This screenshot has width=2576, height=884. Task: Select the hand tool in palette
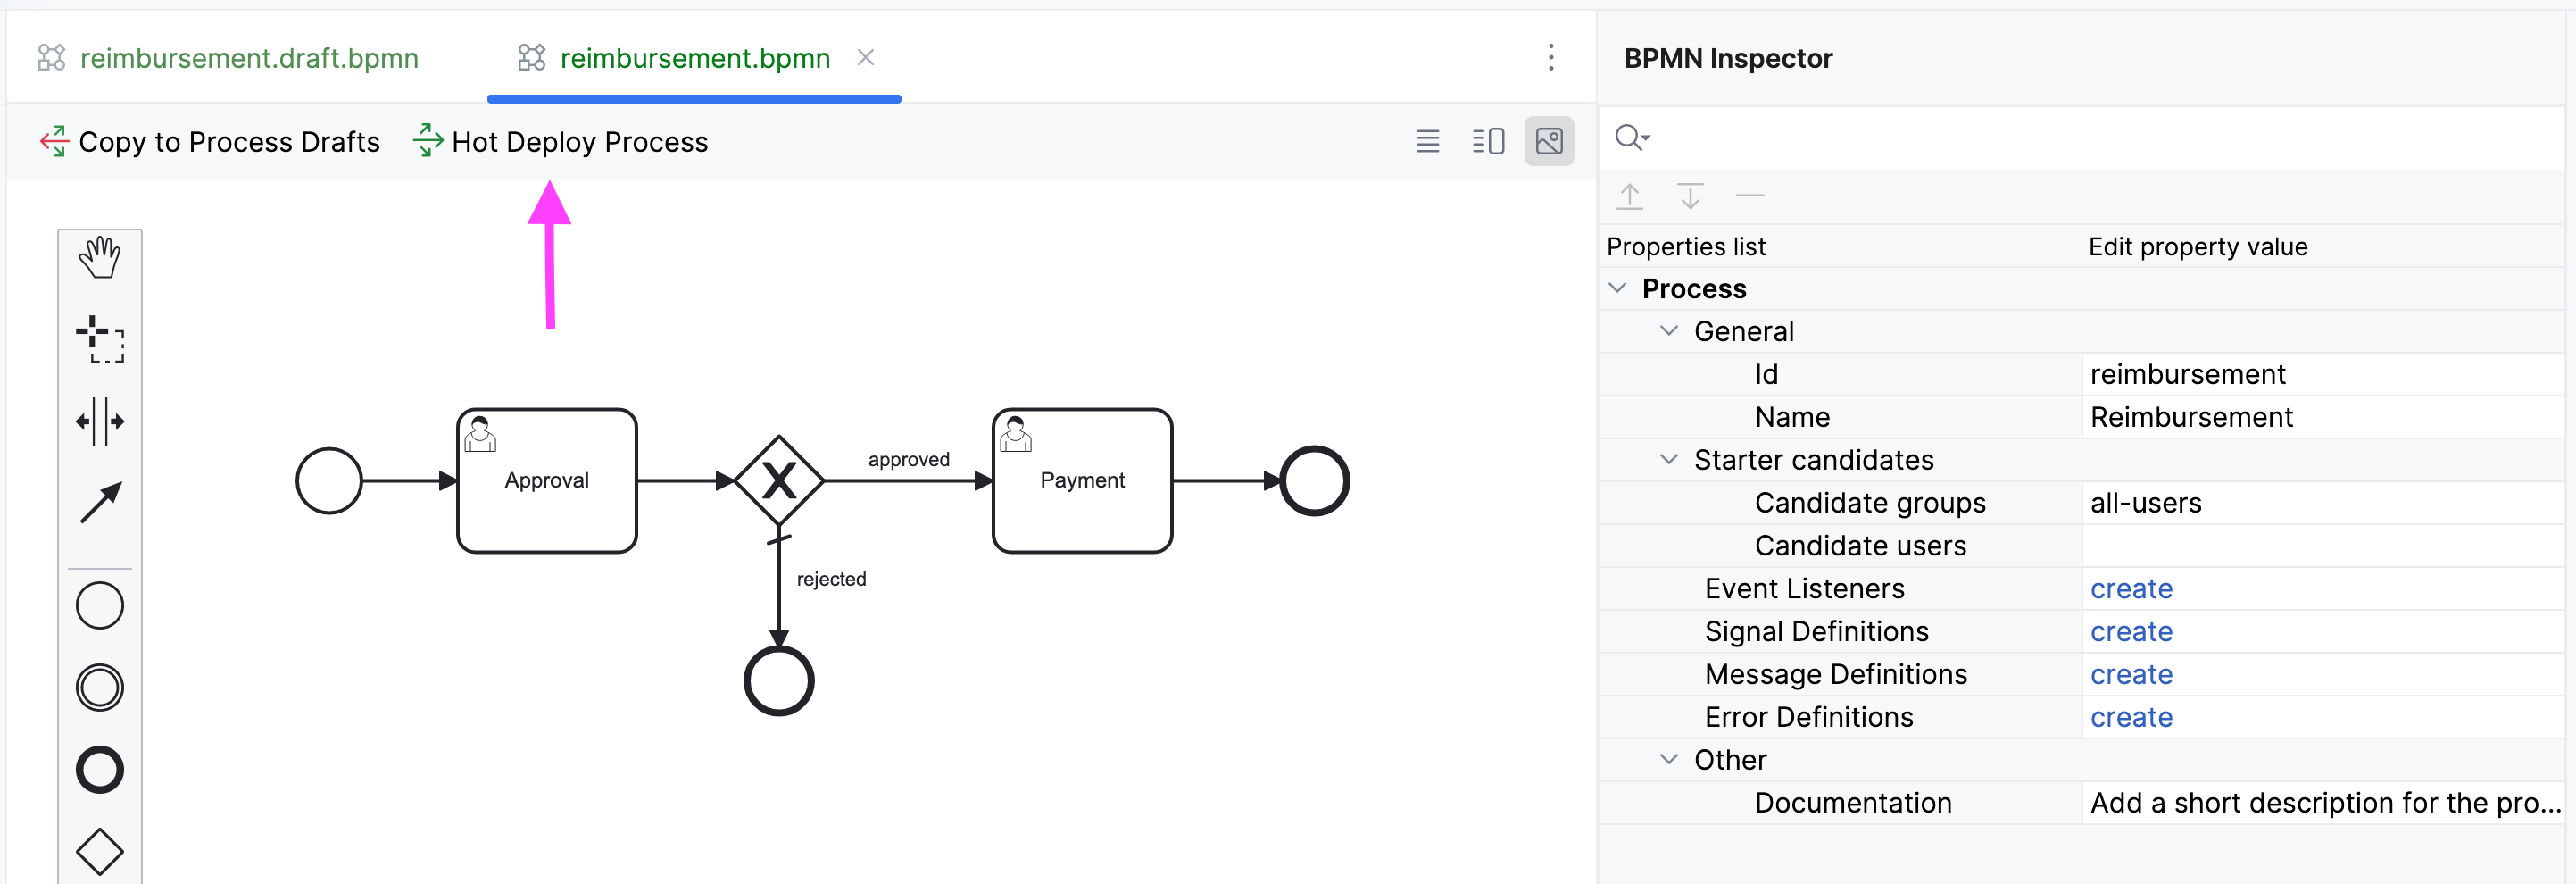tap(100, 258)
